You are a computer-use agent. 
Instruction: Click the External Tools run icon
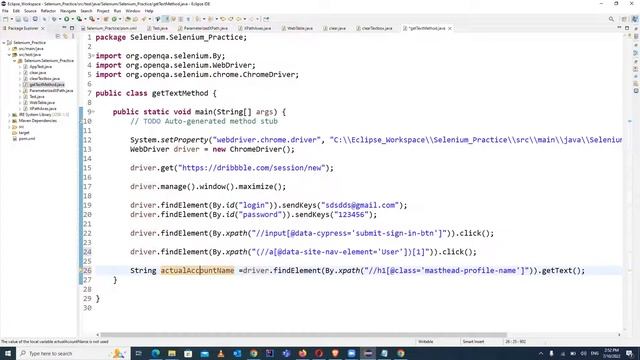click(92, 19)
